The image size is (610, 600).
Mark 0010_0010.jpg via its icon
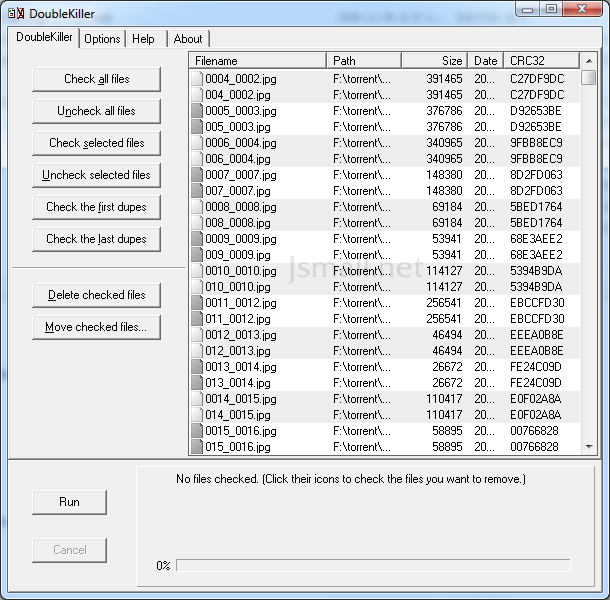point(197,271)
